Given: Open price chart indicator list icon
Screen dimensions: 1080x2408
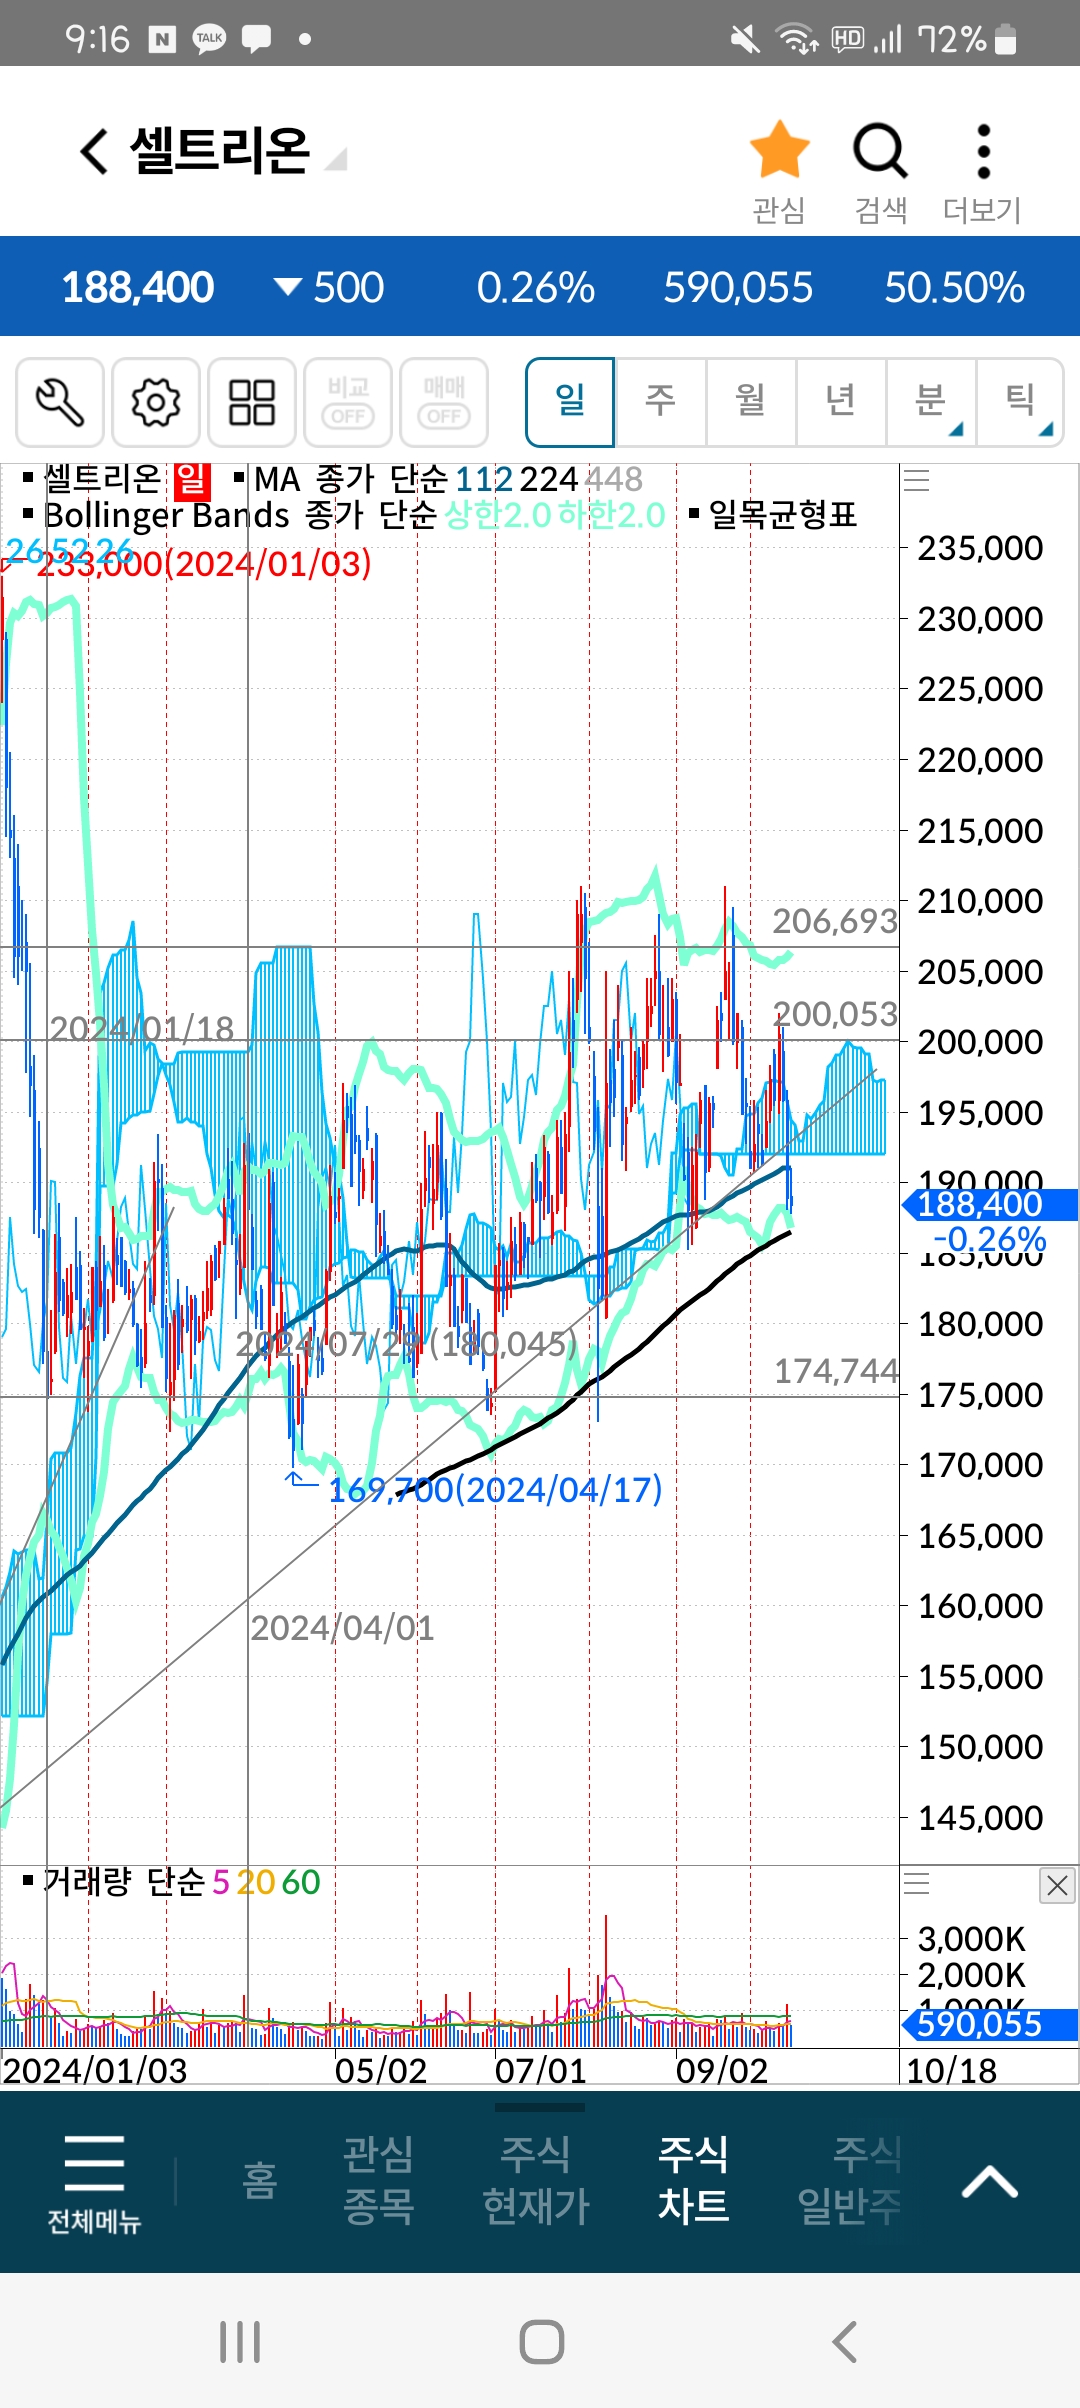Looking at the screenshot, I should (917, 481).
